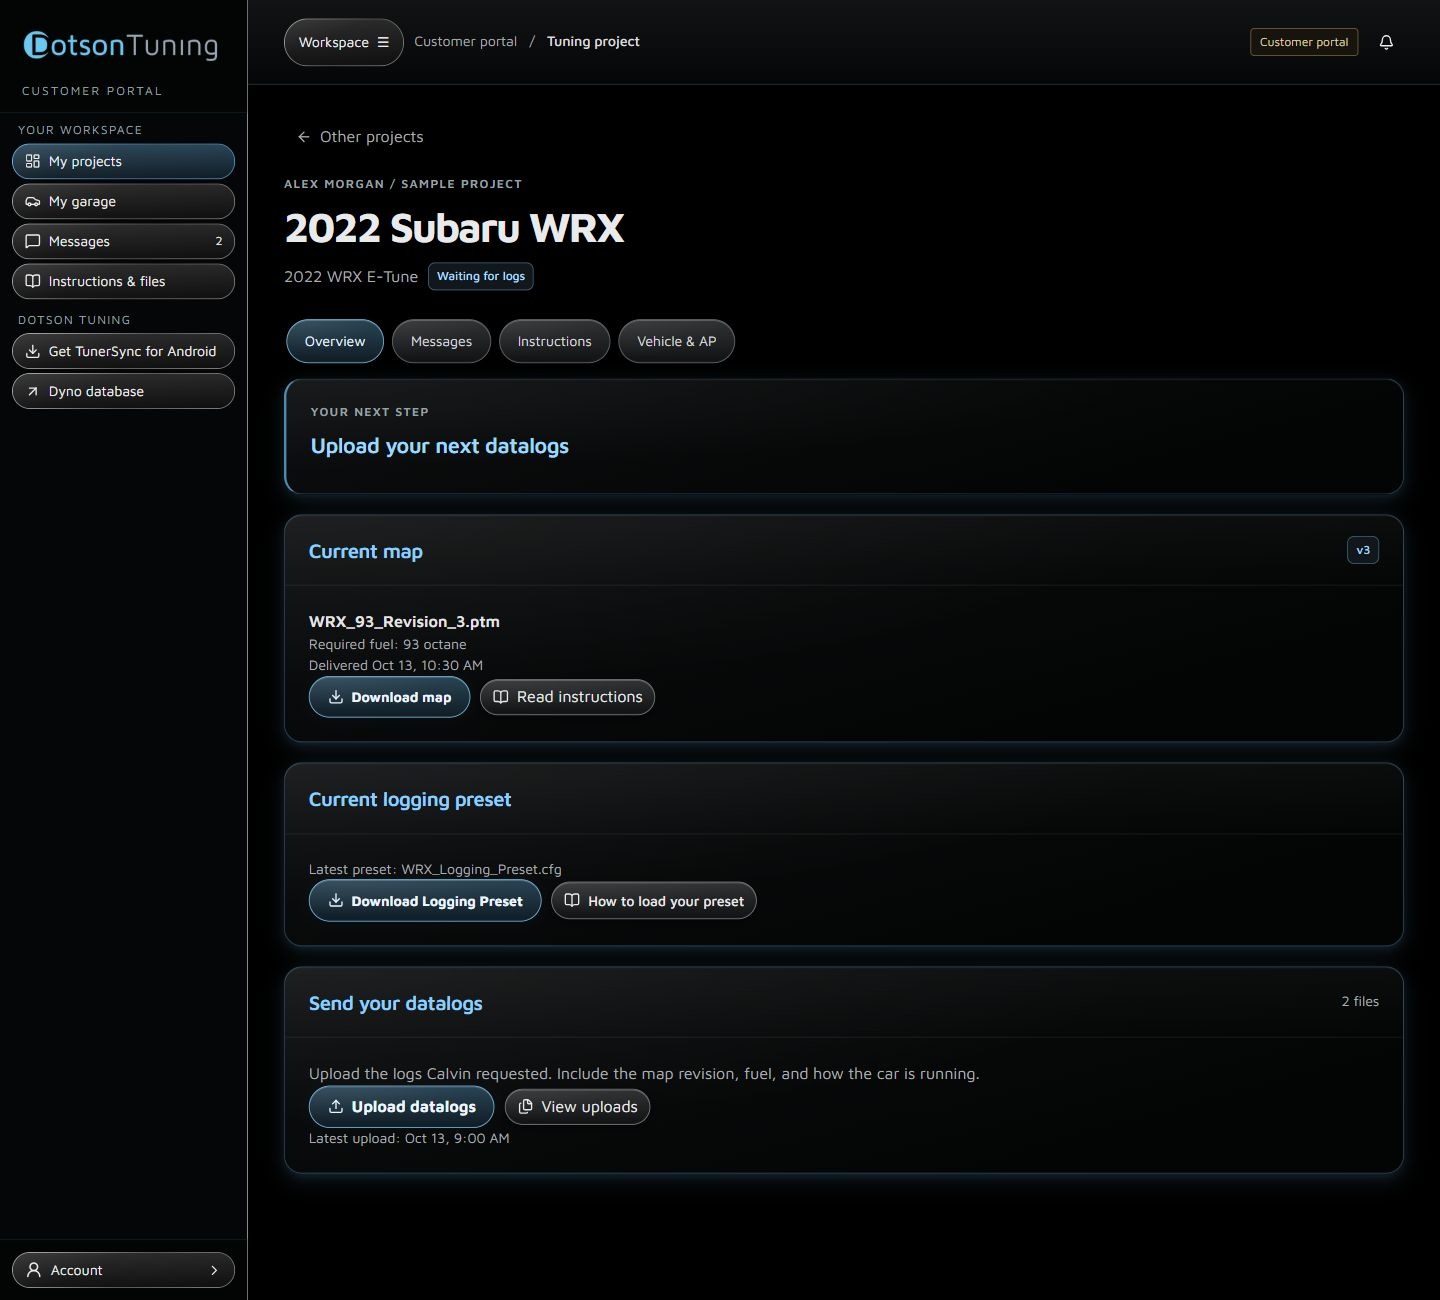The image size is (1440, 1300).
Task: Open Instructions & files in sidebar
Action: click(x=123, y=281)
